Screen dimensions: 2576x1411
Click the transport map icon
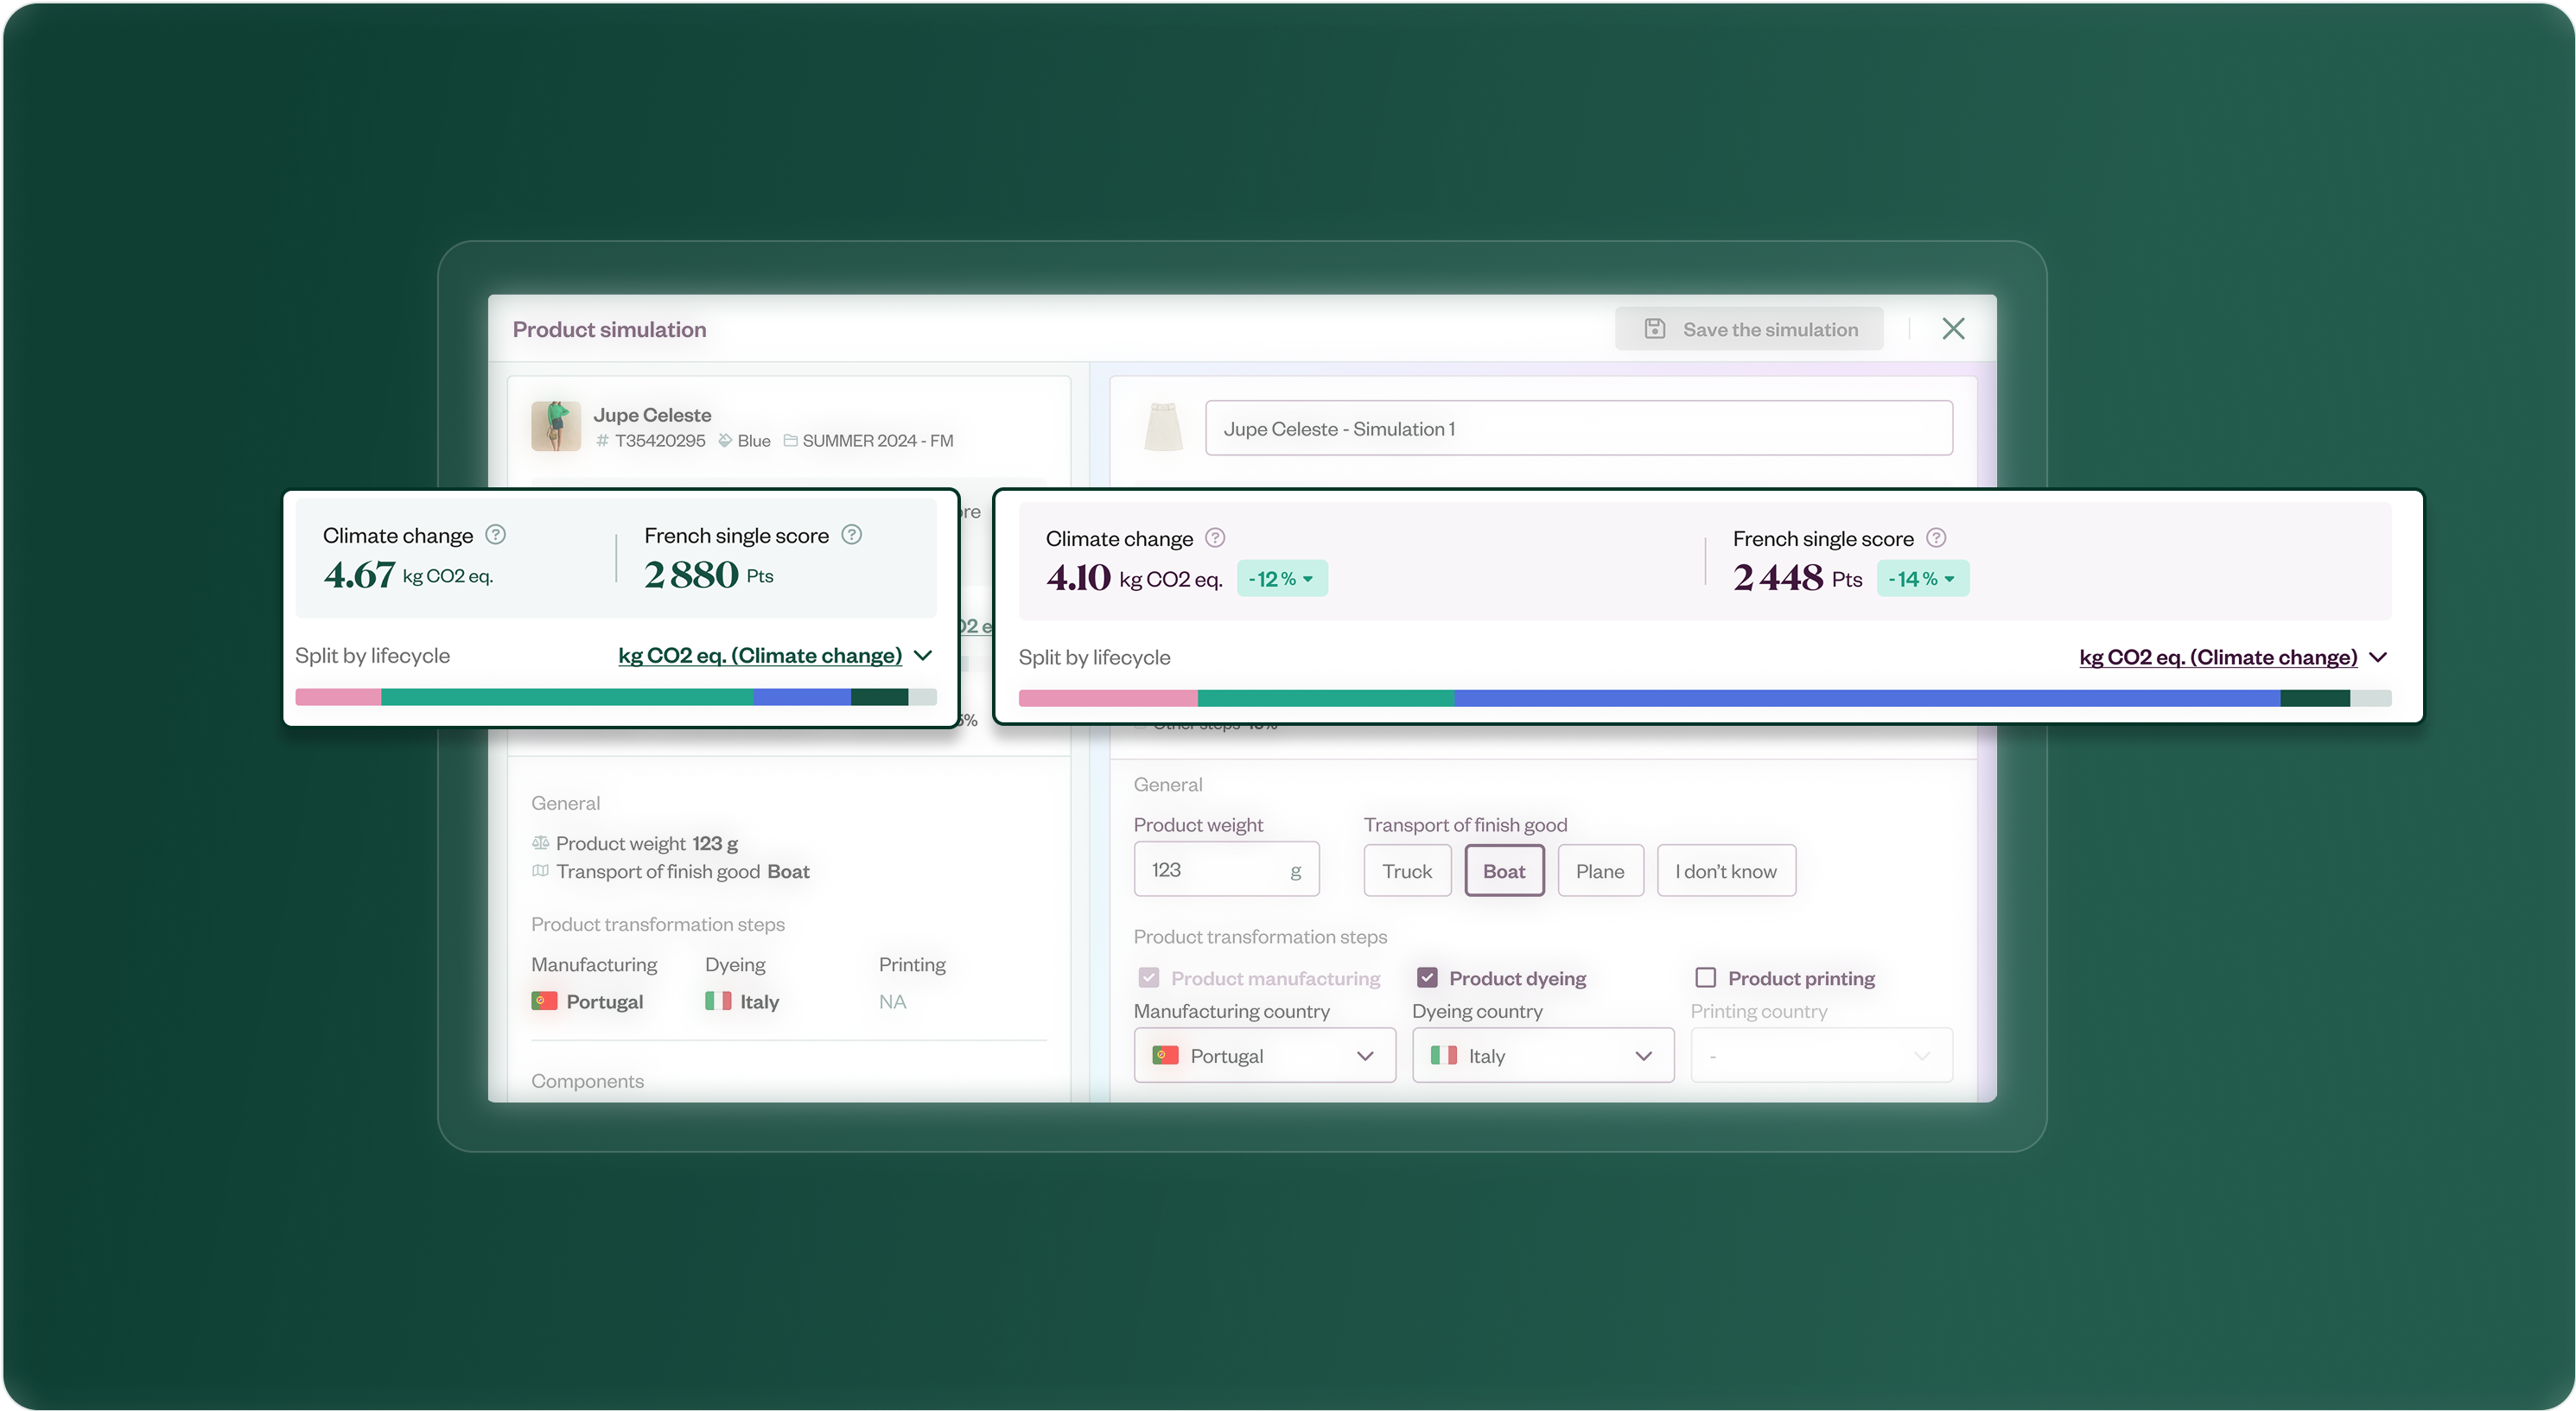(540, 871)
